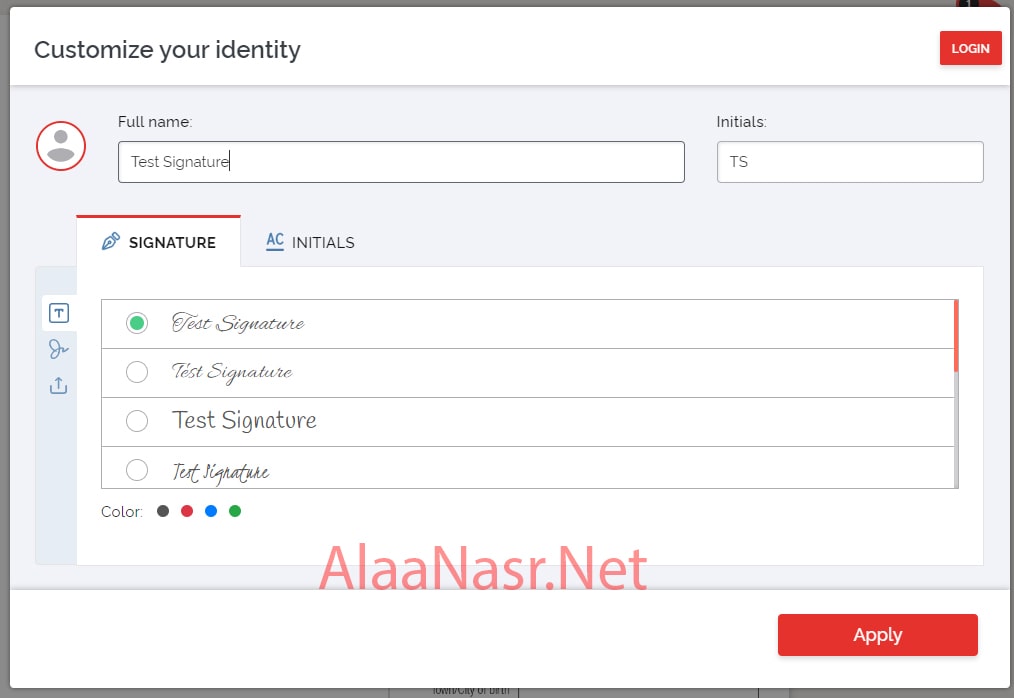This screenshot has width=1014, height=698.
Task: Click the Full name text field
Action: 400,162
